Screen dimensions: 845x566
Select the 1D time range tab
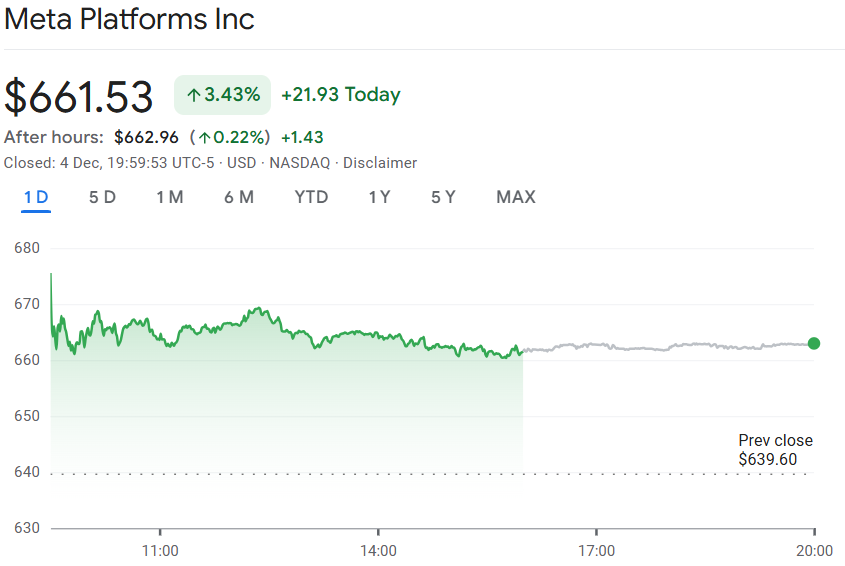point(36,197)
